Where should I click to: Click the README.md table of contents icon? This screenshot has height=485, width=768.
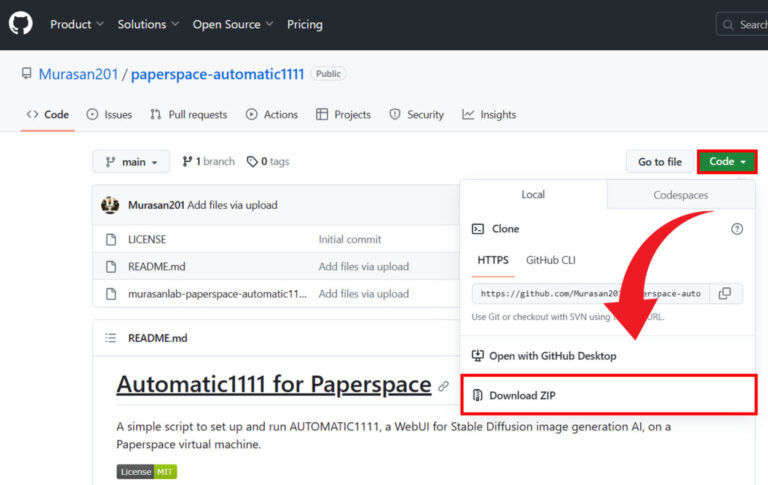point(111,339)
